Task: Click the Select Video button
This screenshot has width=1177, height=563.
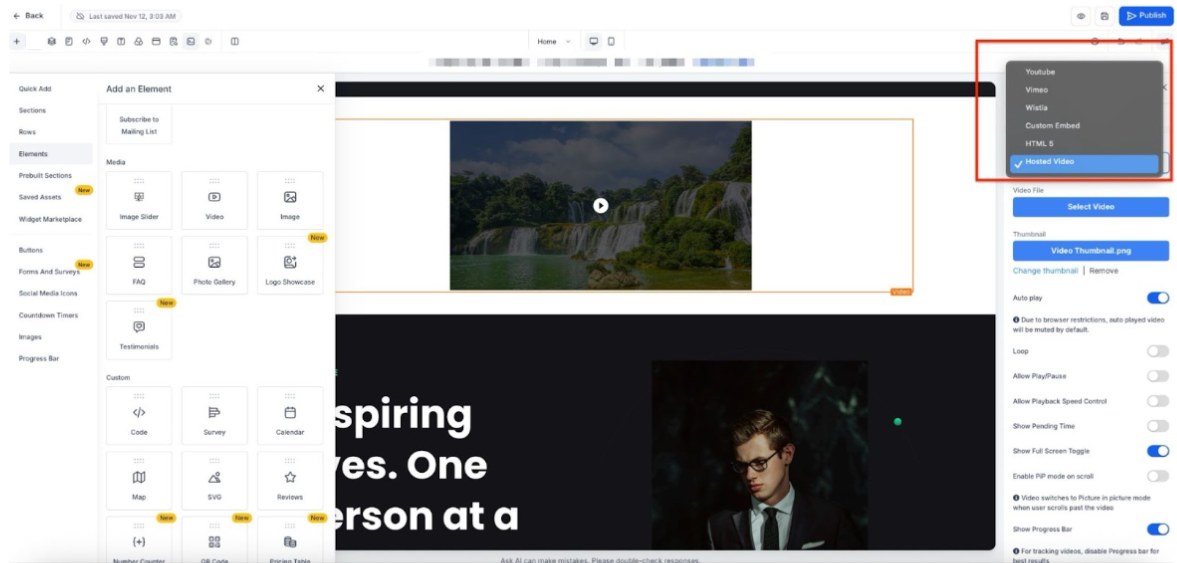Action: click(x=1091, y=206)
